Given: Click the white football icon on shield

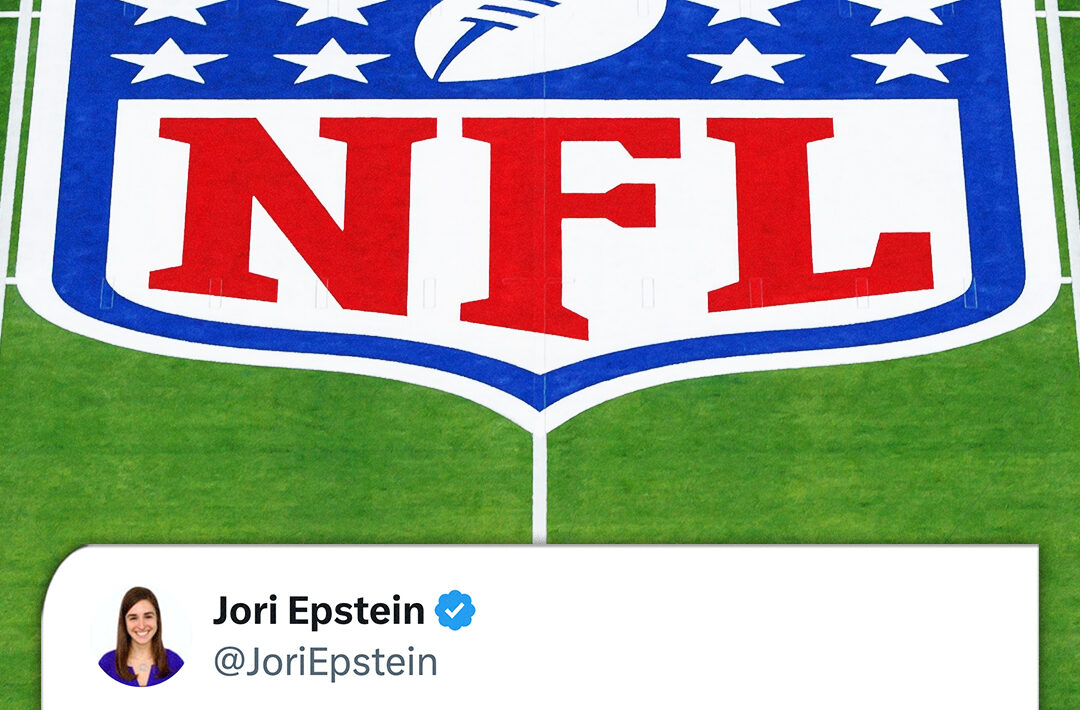Looking at the screenshot, I should 541,34.
